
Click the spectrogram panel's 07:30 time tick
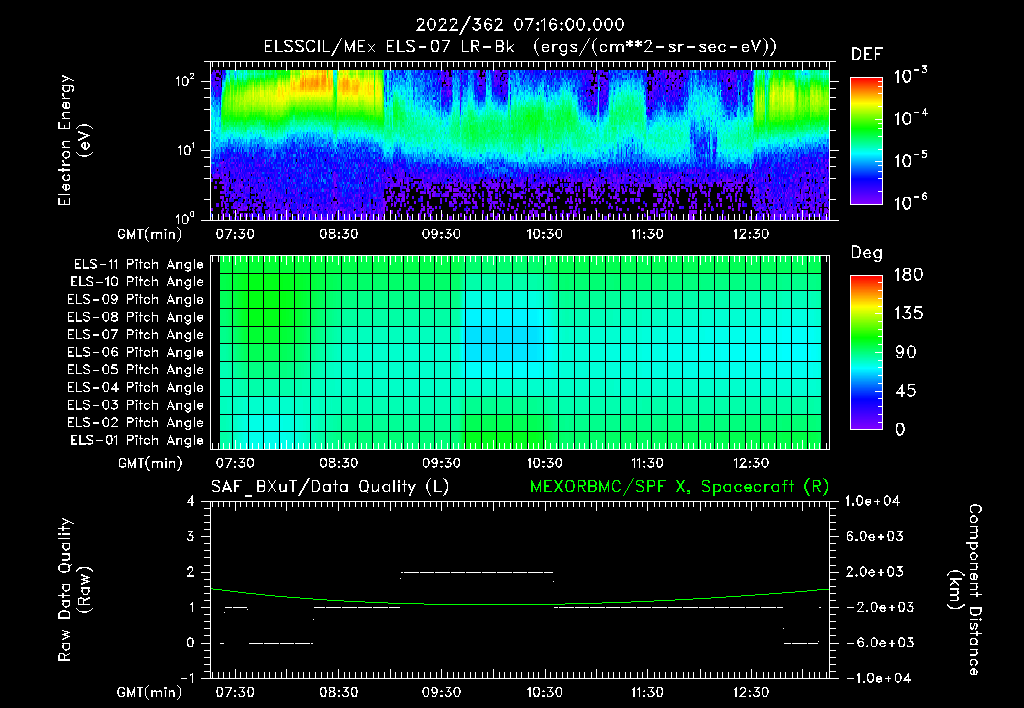[x=235, y=234]
